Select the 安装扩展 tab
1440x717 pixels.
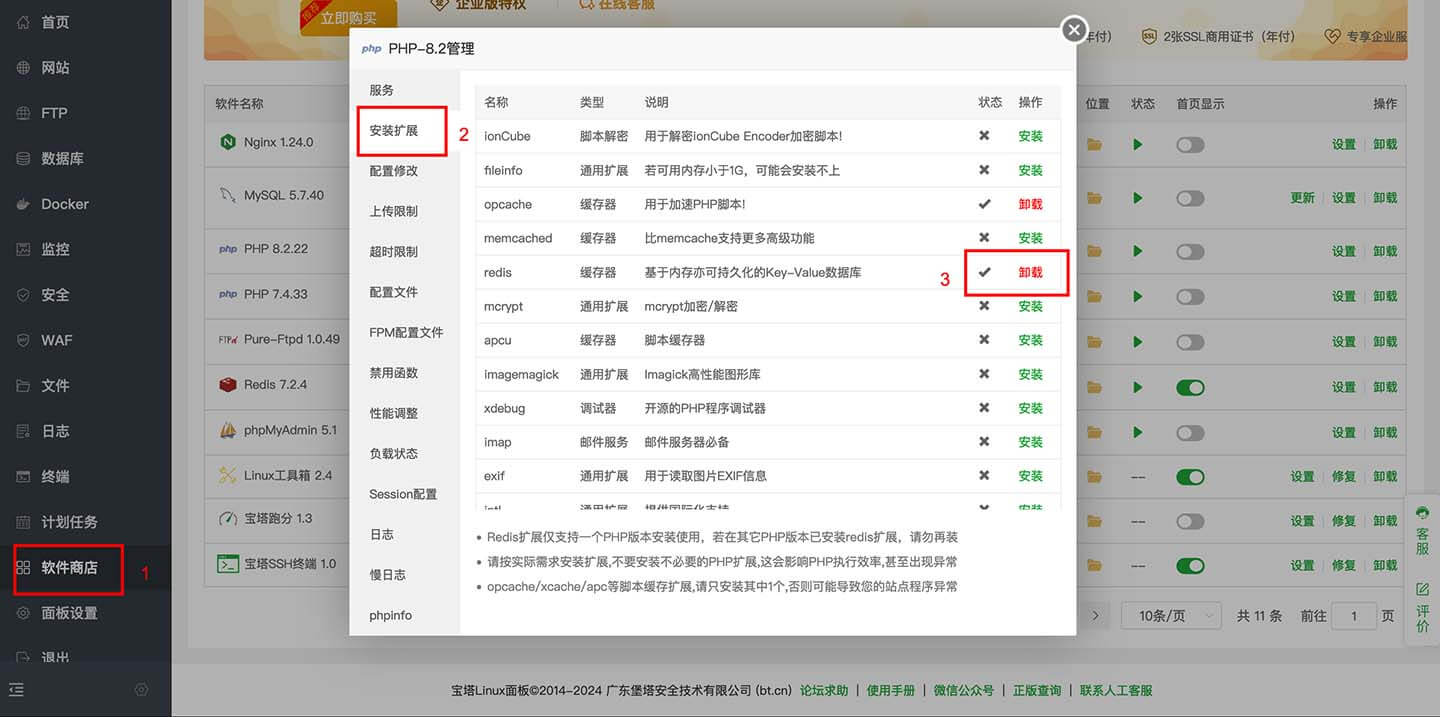(404, 131)
